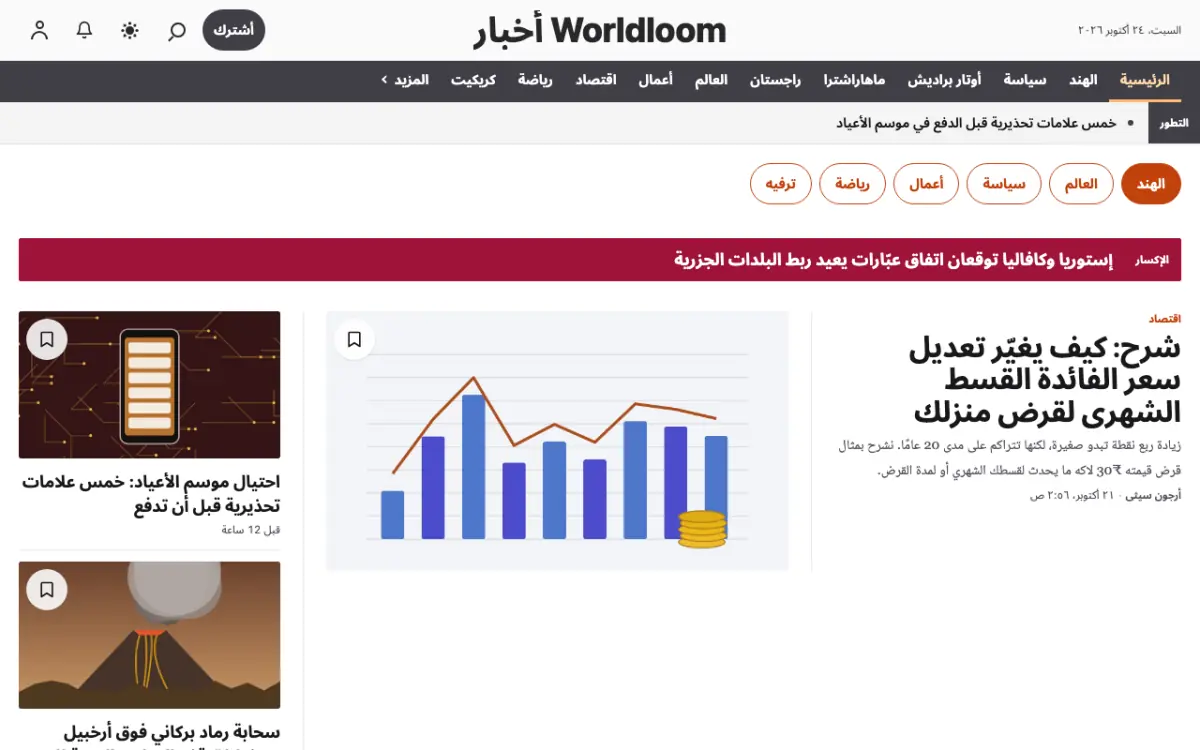Open the ماهاراشترا nav item
Screen dimensions: 1200x750
point(855,80)
